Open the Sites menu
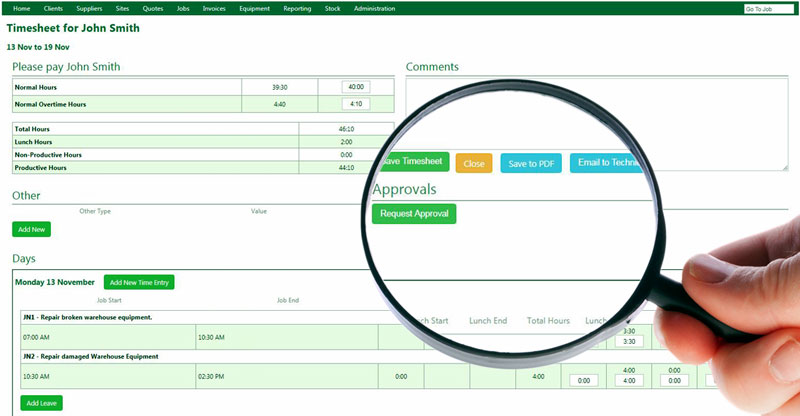The image size is (800, 416). tap(122, 8)
